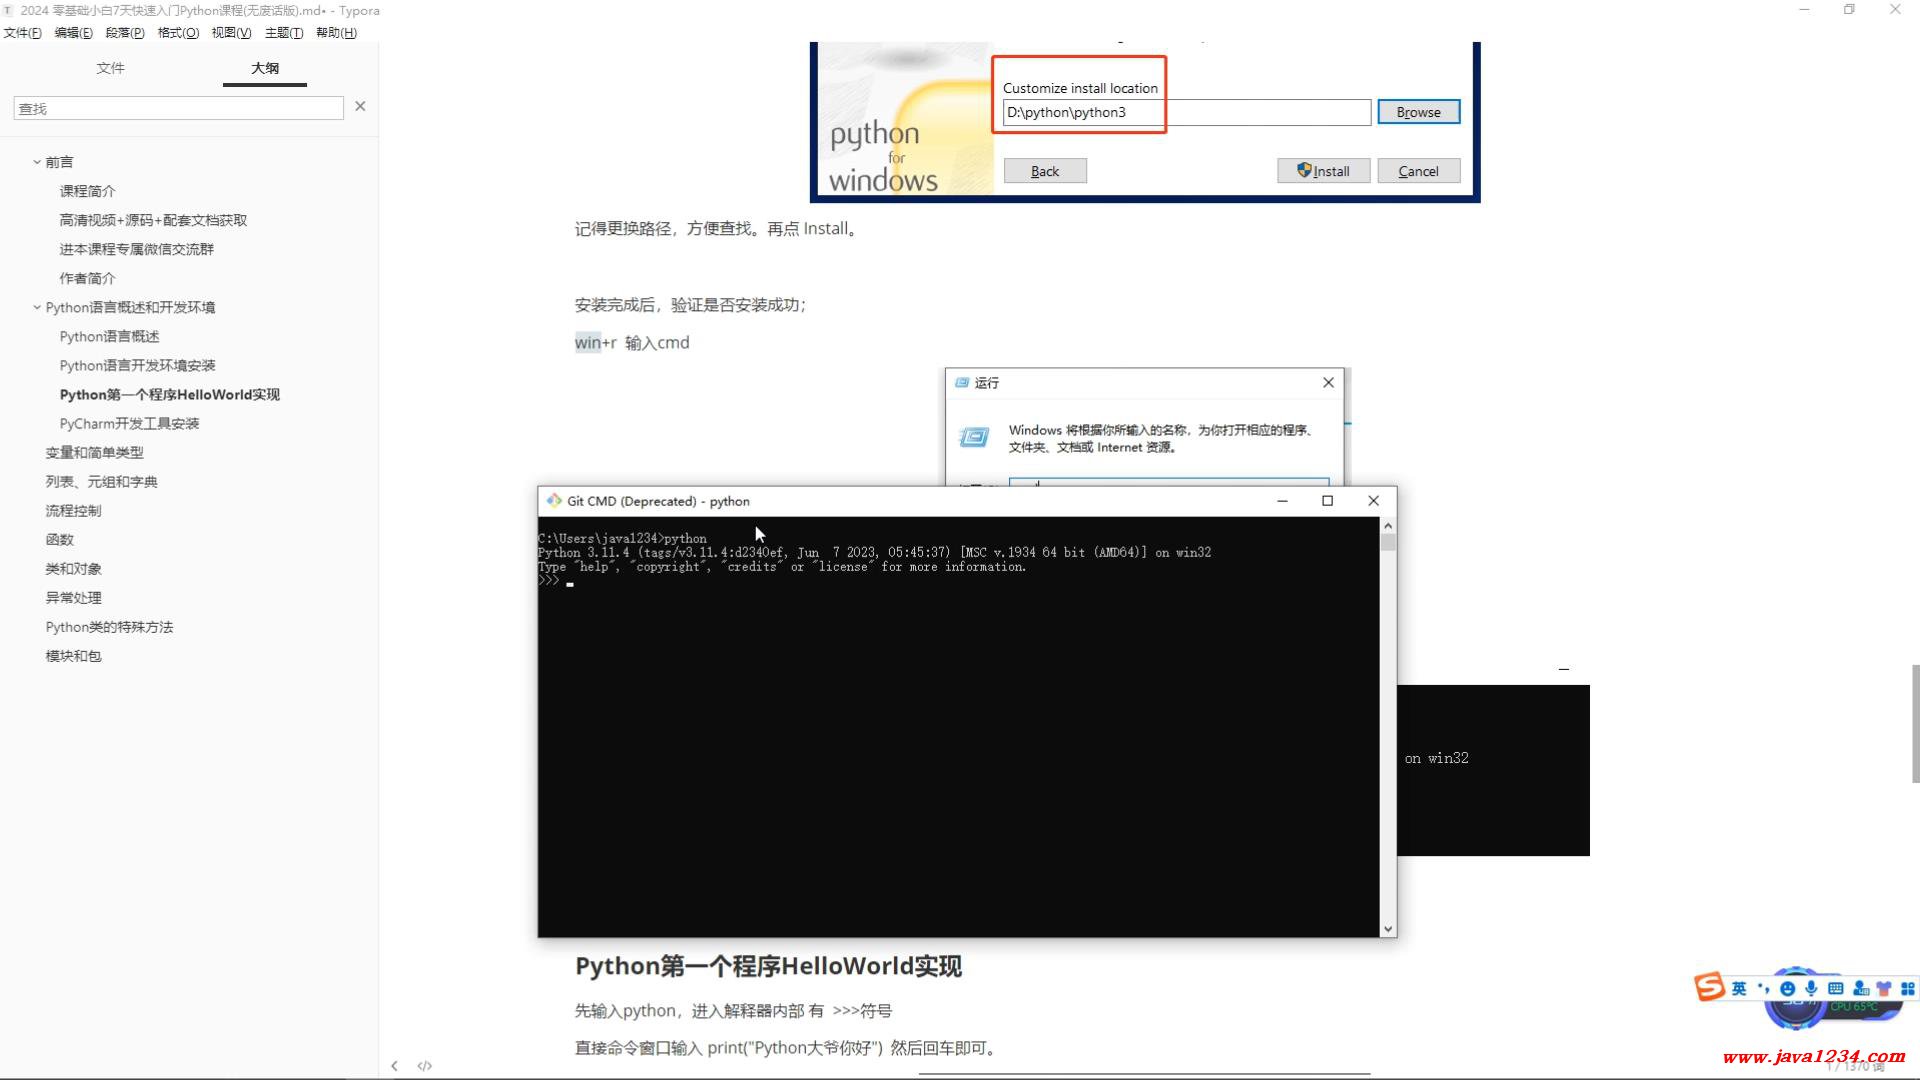Open the 格式(O) menu
The image size is (1920, 1080).
(178, 32)
